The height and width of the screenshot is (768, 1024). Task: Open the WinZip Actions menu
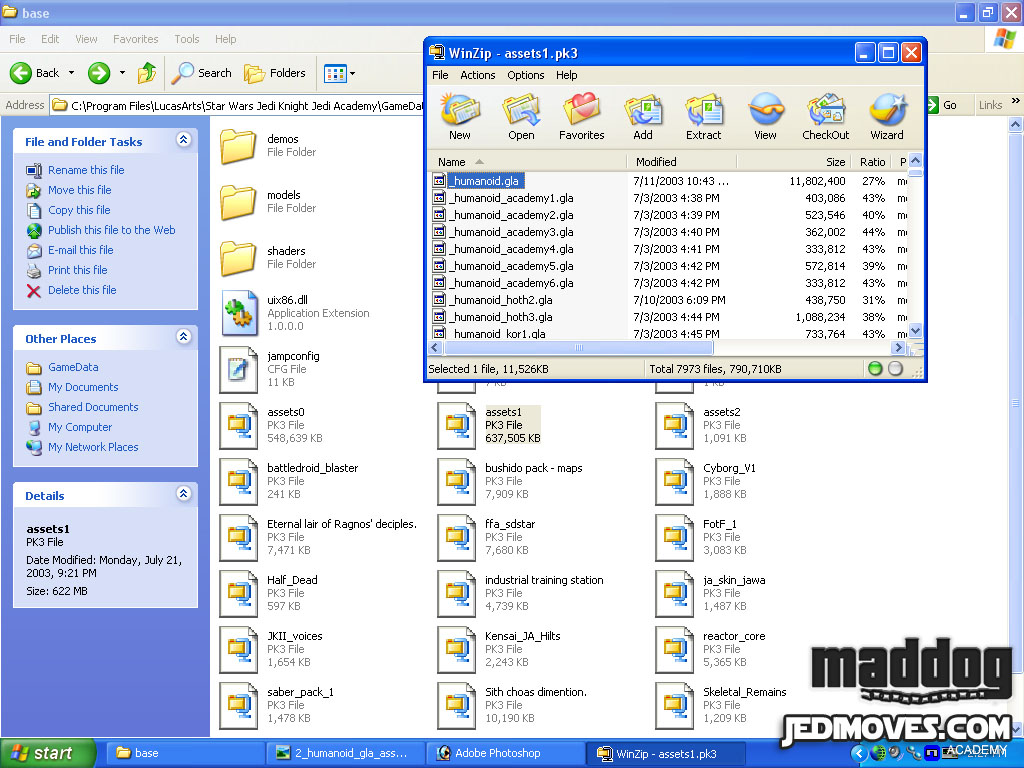477,75
